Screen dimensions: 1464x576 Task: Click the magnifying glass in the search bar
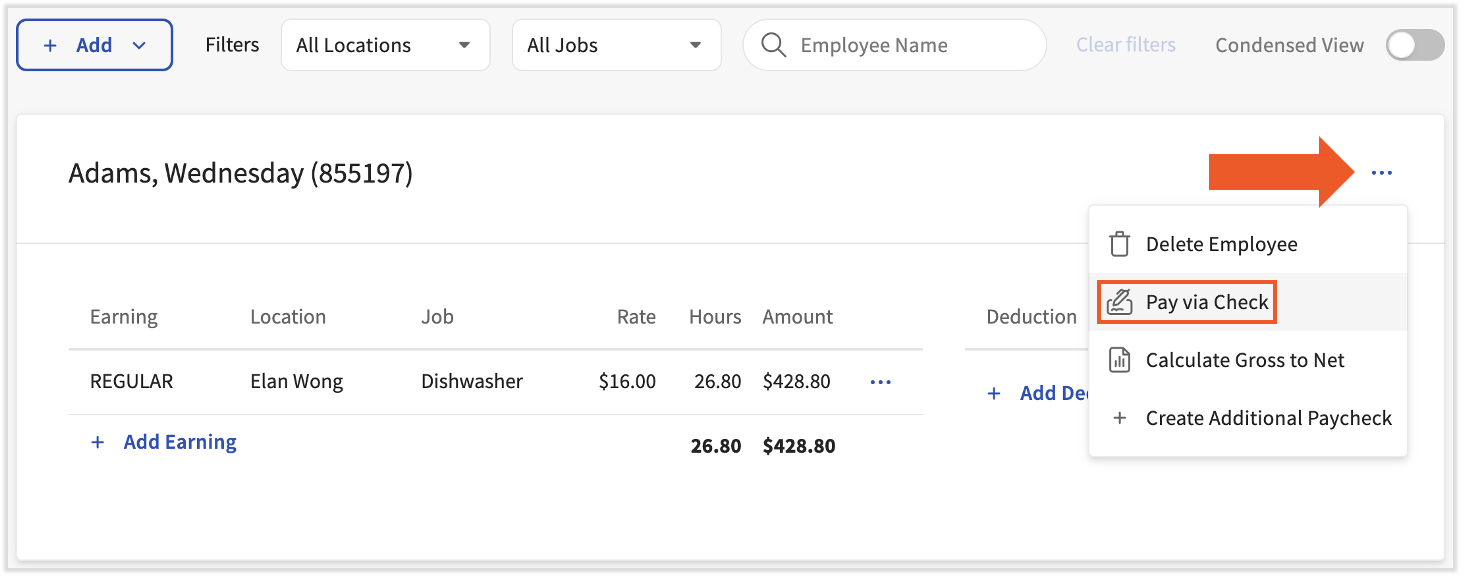(x=773, y=45)
